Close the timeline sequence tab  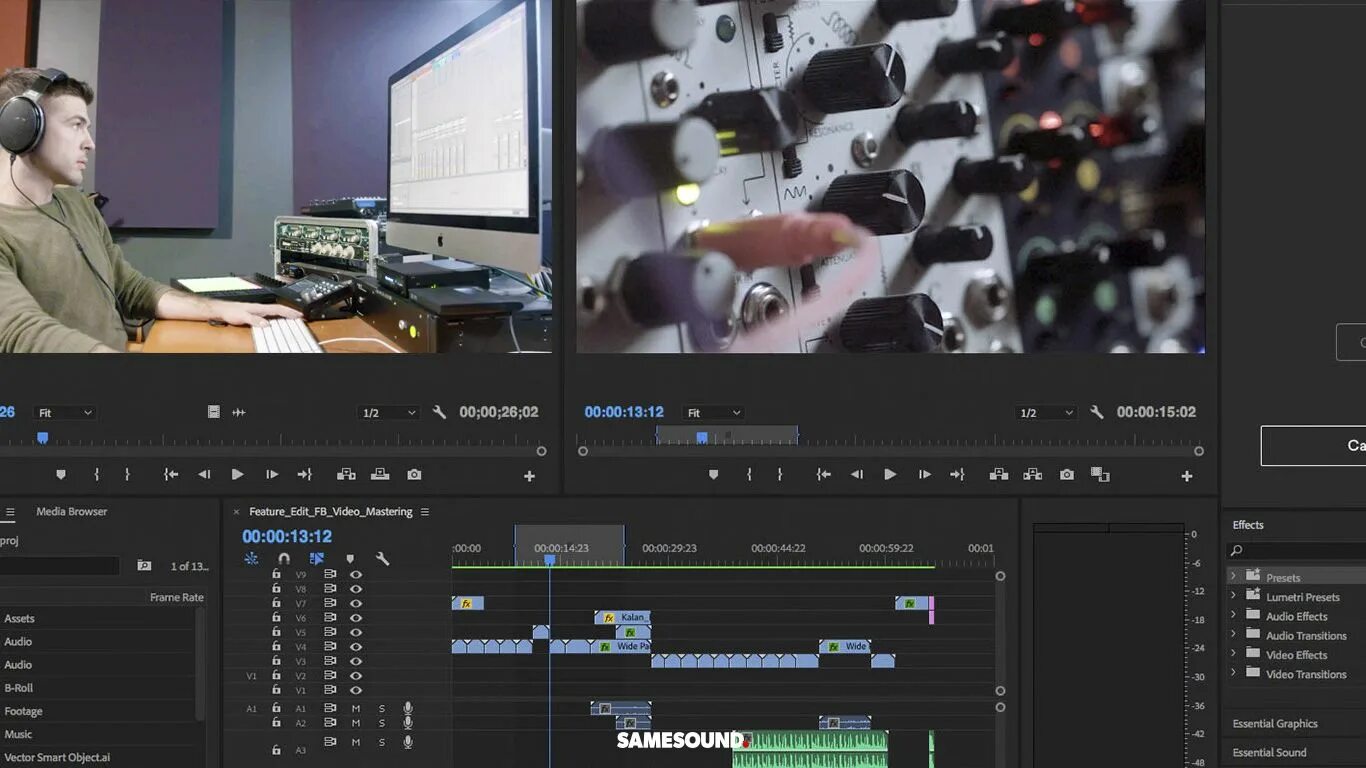(236, 512)
